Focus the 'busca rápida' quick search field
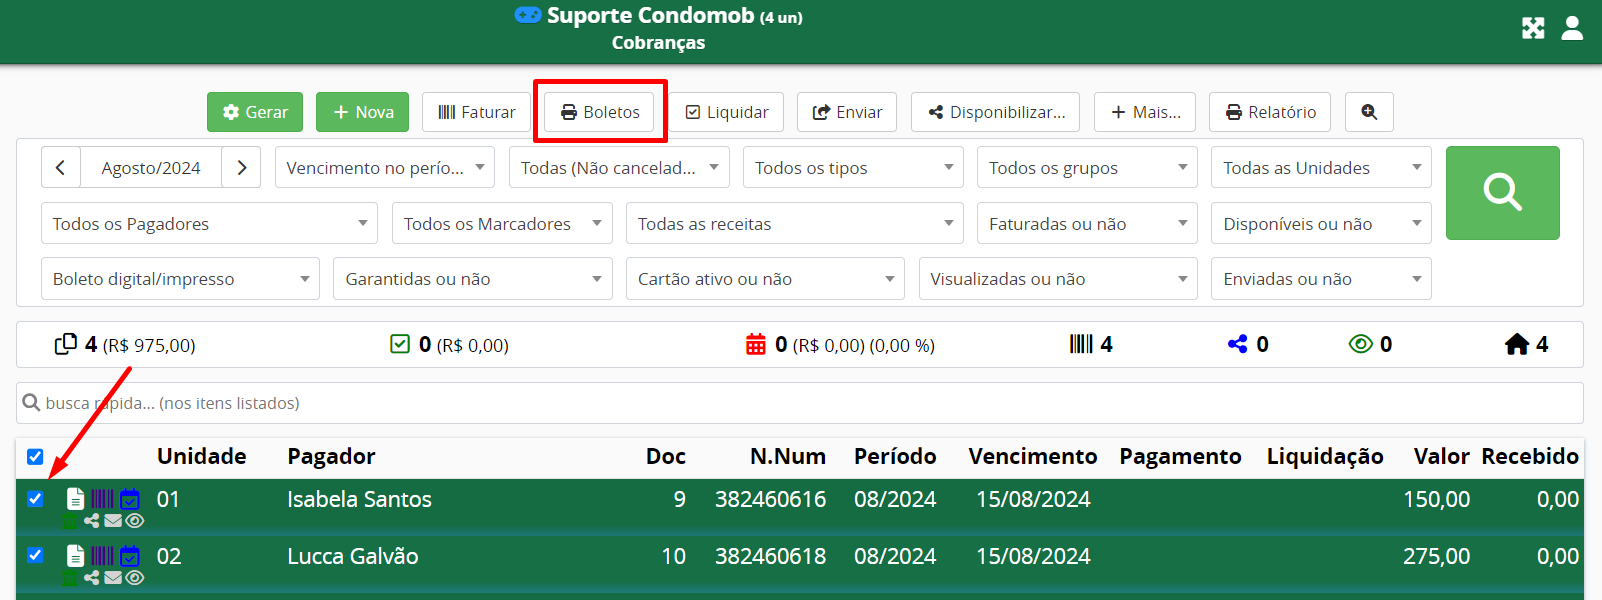 (800, 403)
